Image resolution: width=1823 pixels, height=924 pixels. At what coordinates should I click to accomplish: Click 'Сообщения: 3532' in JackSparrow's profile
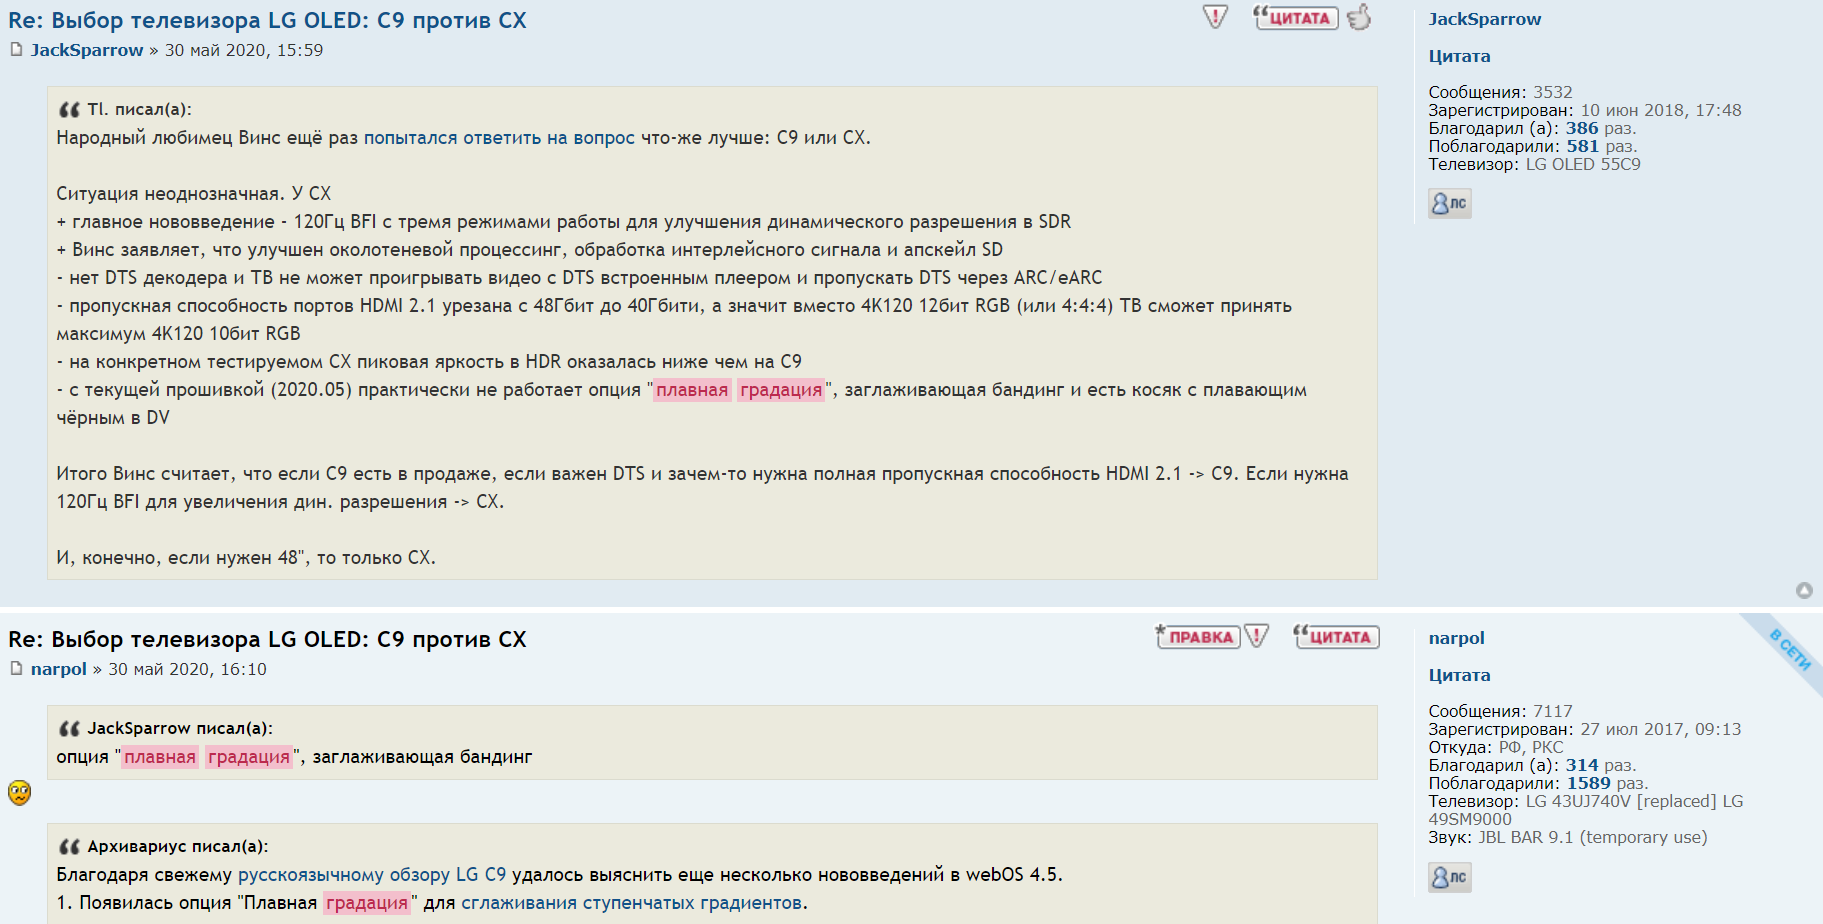click(x=1500, y=92)
